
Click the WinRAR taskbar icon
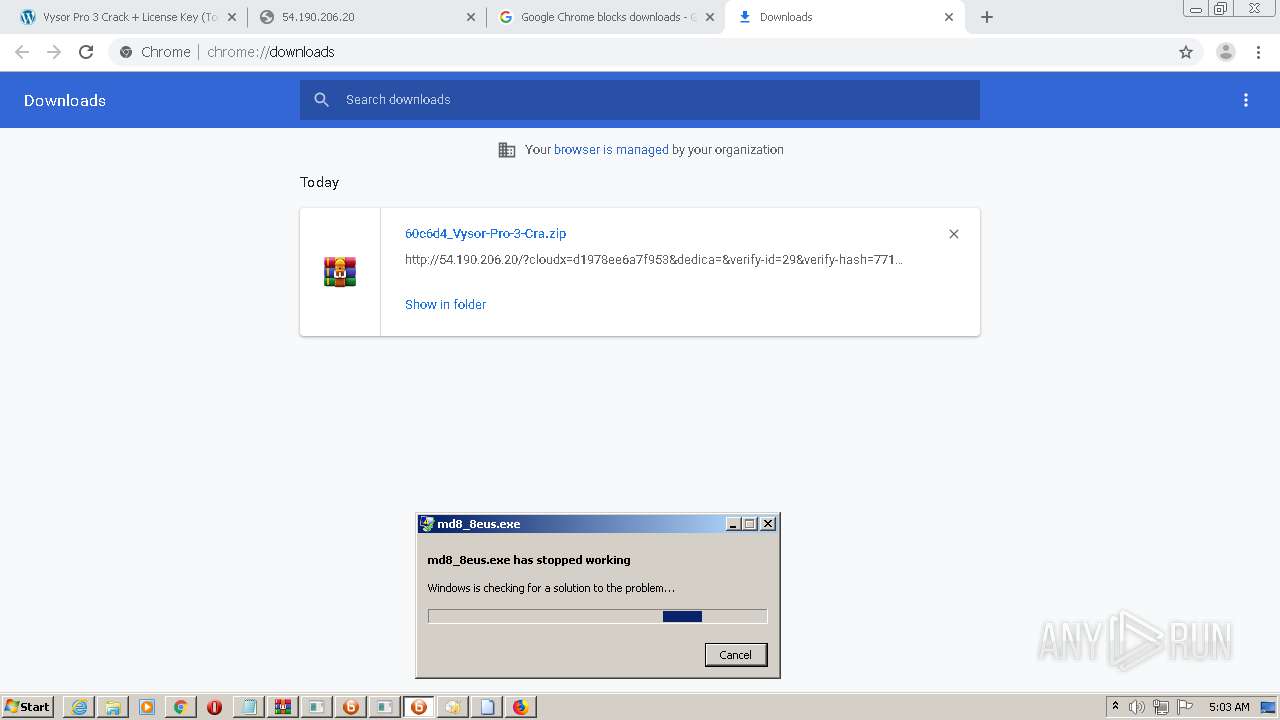[x=283, y=707]
